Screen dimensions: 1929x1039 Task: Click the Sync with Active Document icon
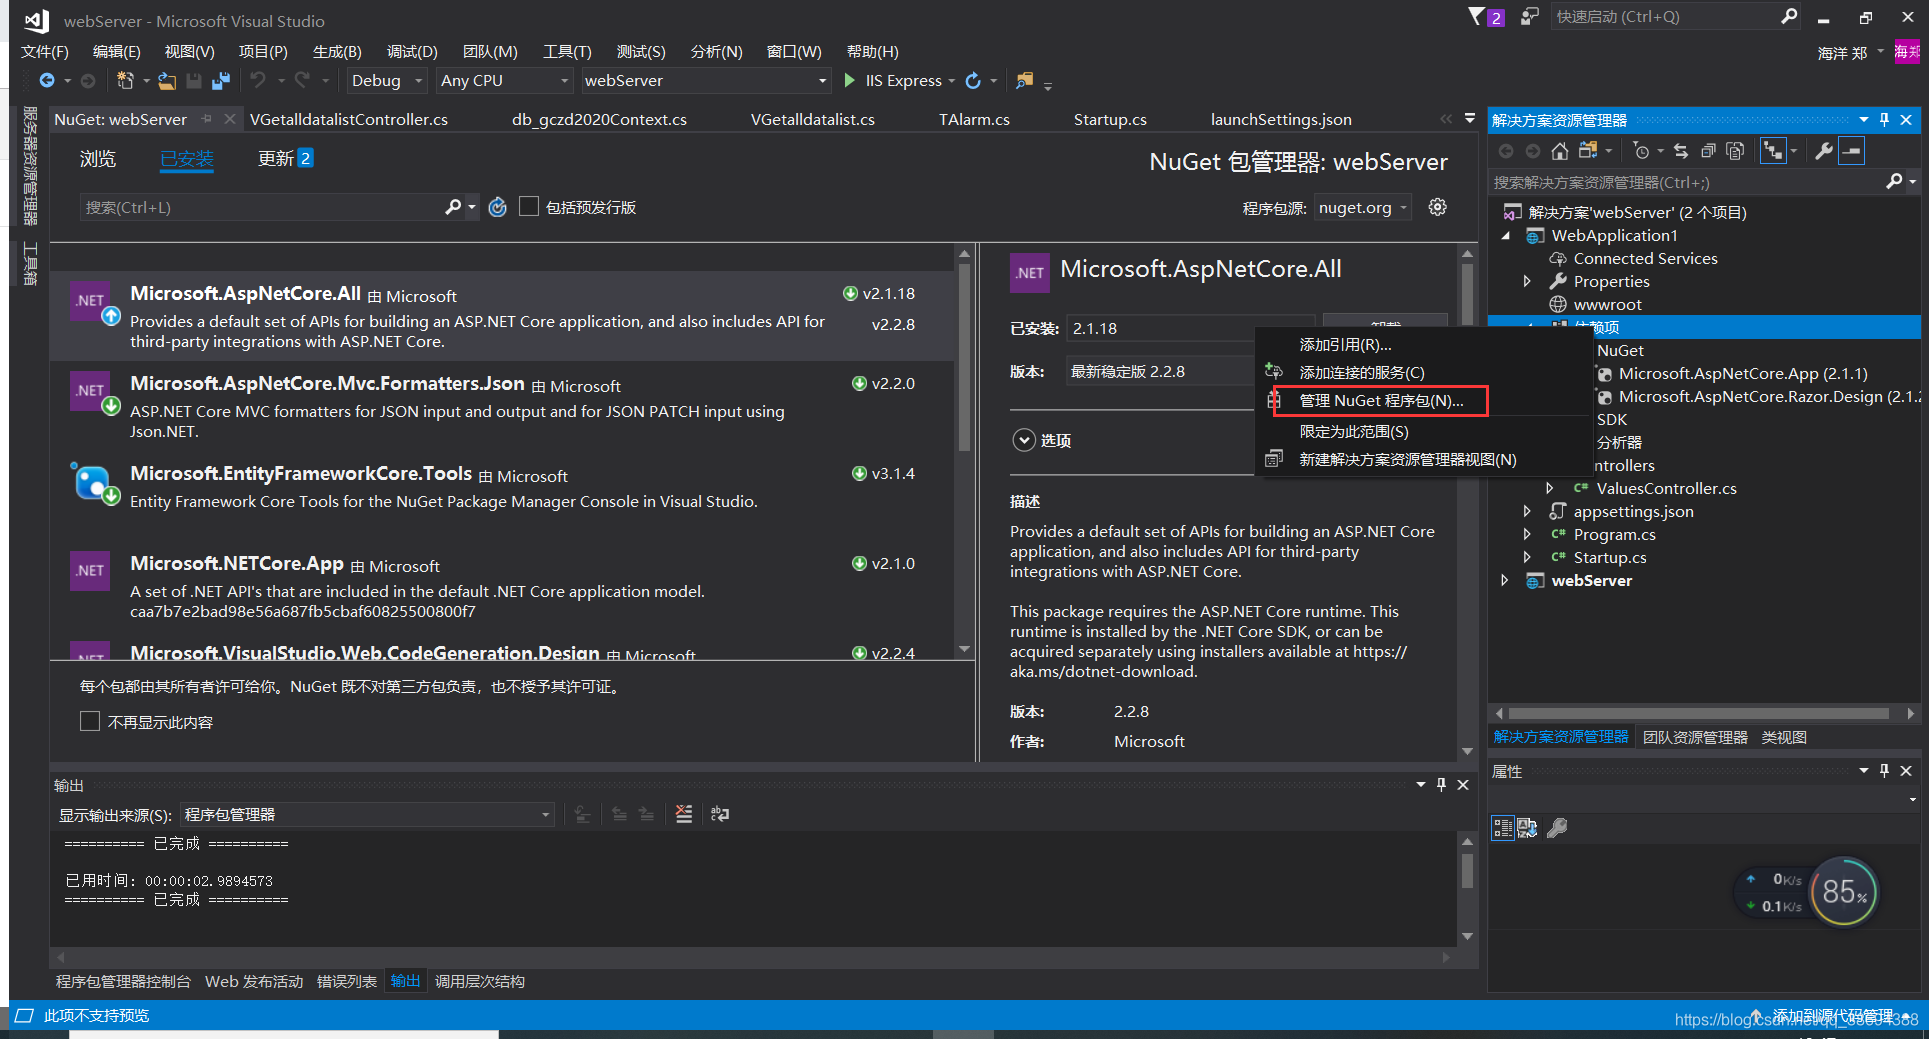tap(1681, 151)
